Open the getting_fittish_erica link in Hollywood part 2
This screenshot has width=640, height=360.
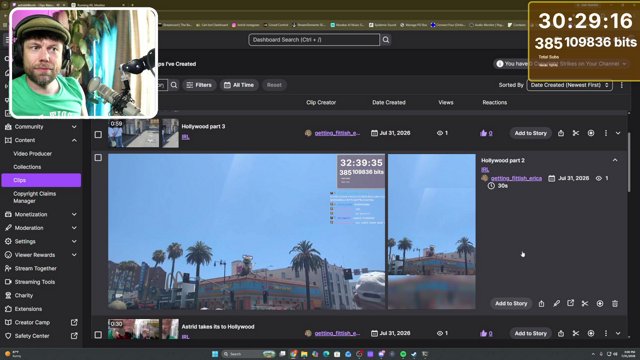[x=516, y=178]
